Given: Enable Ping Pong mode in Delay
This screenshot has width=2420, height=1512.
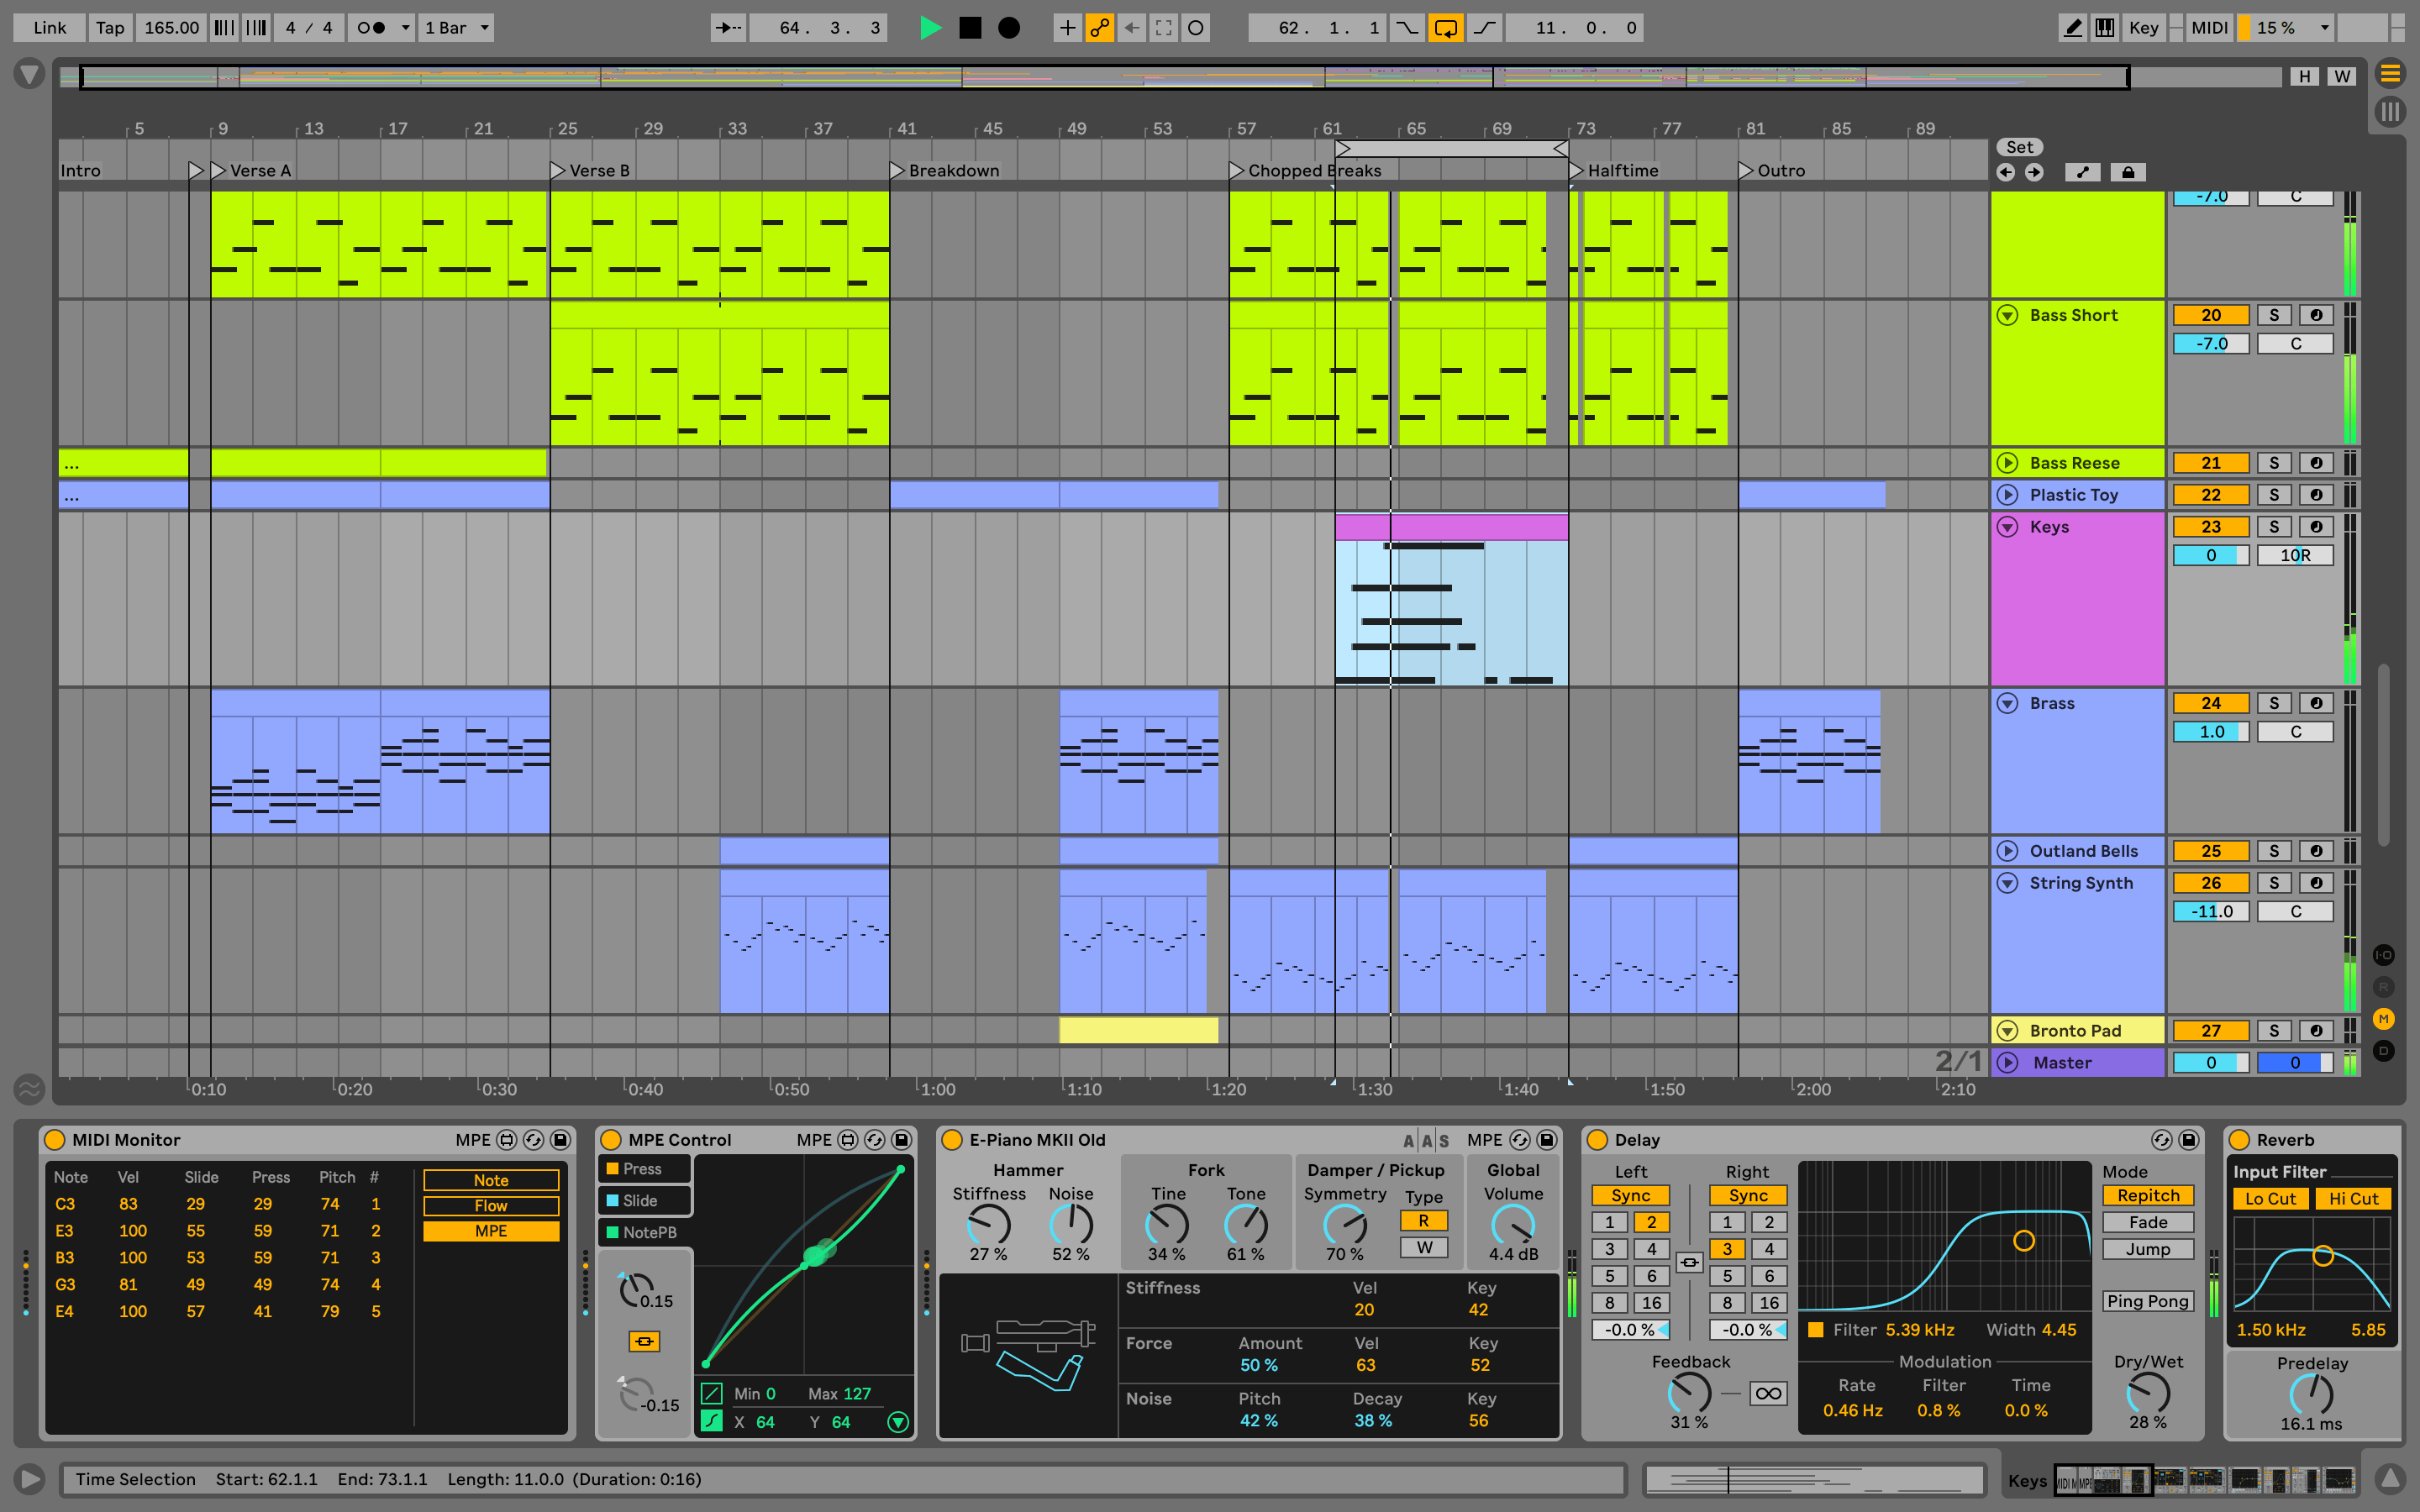Looking at the screenshot, I should (2147, 1301).
